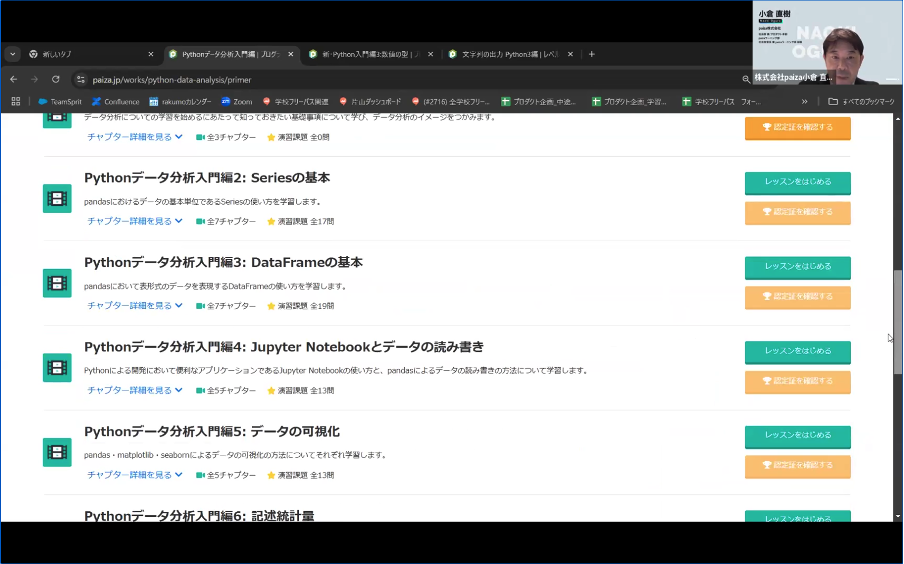Open the rakumoカレンダー bookmark

click(180, 101)
